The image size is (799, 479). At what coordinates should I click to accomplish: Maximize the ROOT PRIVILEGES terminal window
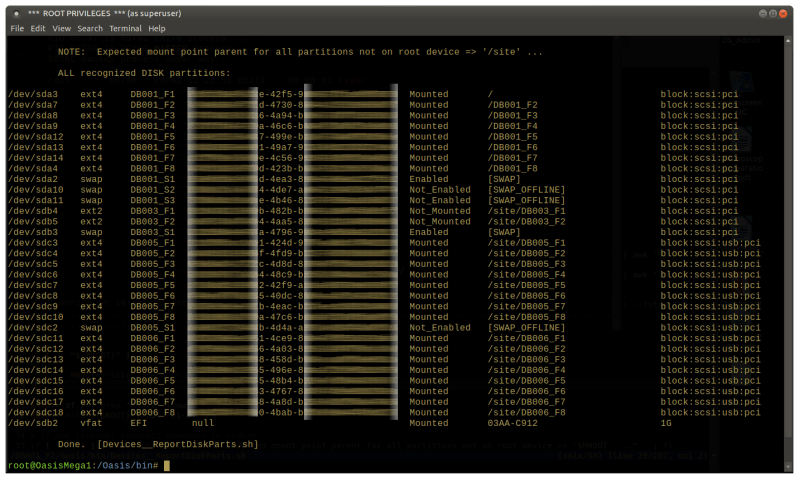point(773,14)
